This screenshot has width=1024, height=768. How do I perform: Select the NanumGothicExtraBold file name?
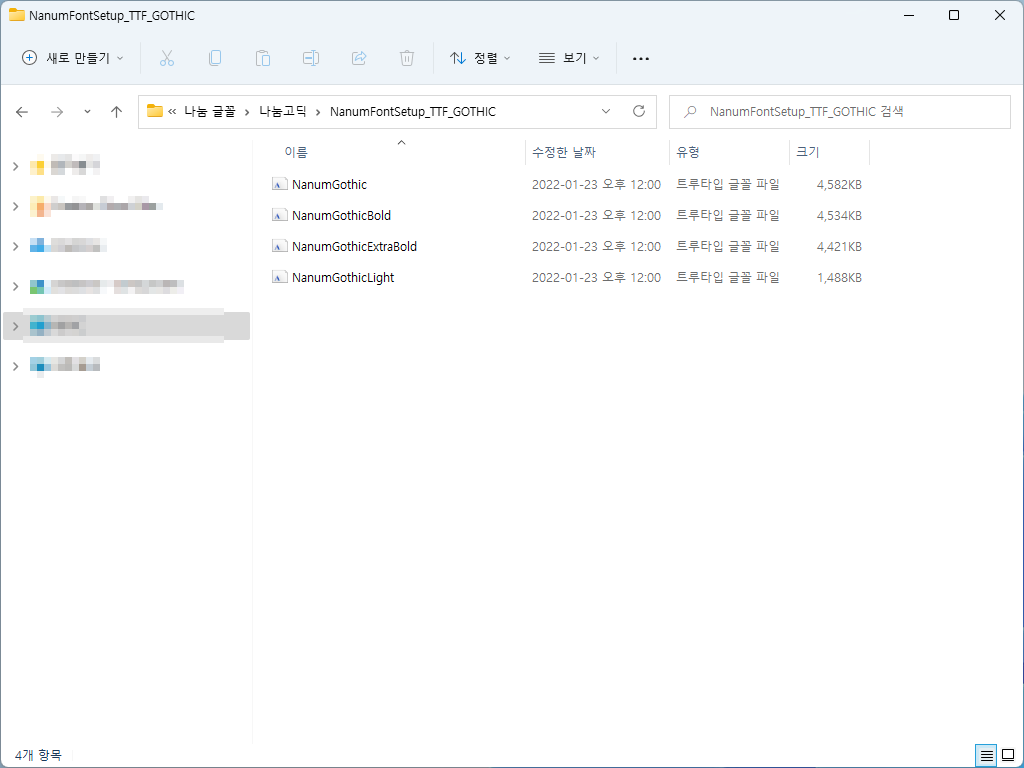pos(355,246)
